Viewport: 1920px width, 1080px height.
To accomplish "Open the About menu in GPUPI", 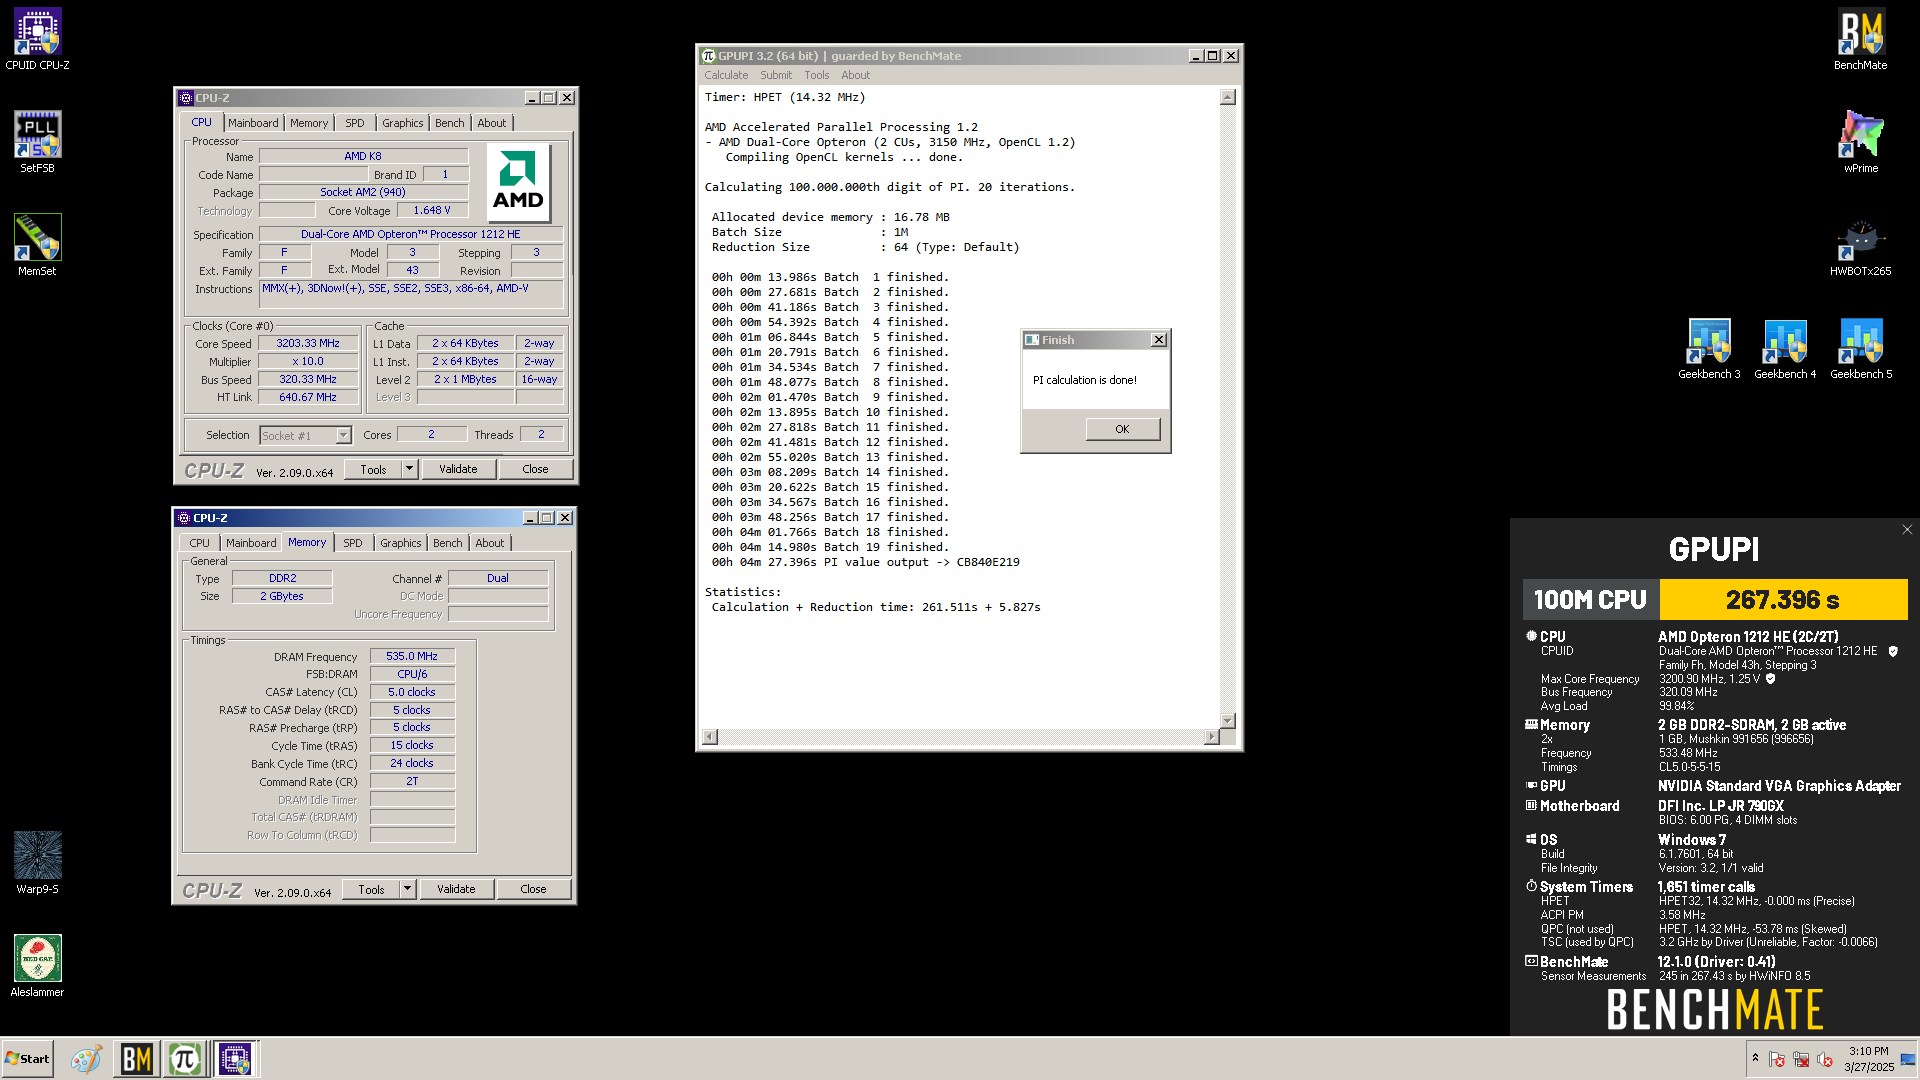I will point(855,75).
